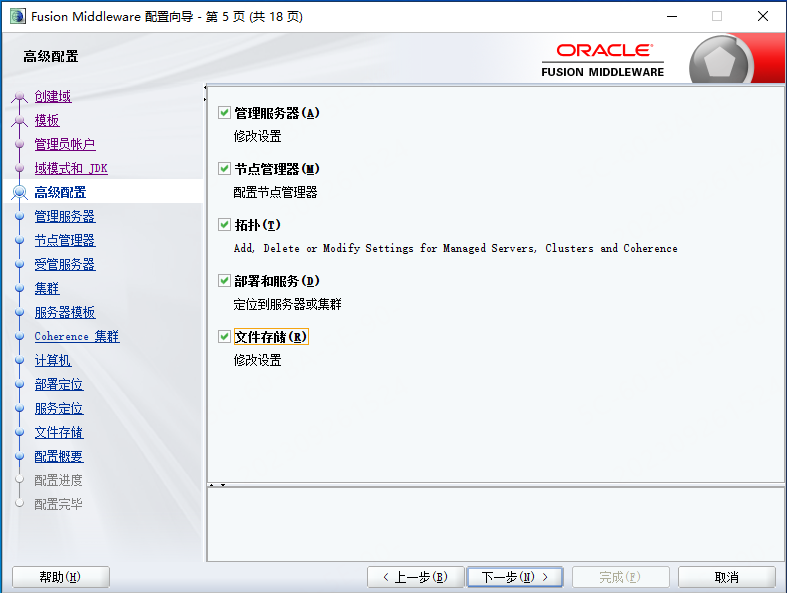Image resolution: width=787 pixels, height=593 pixels.
Task: Select the current 高级配置 step
Action: (x=60, y=192)
